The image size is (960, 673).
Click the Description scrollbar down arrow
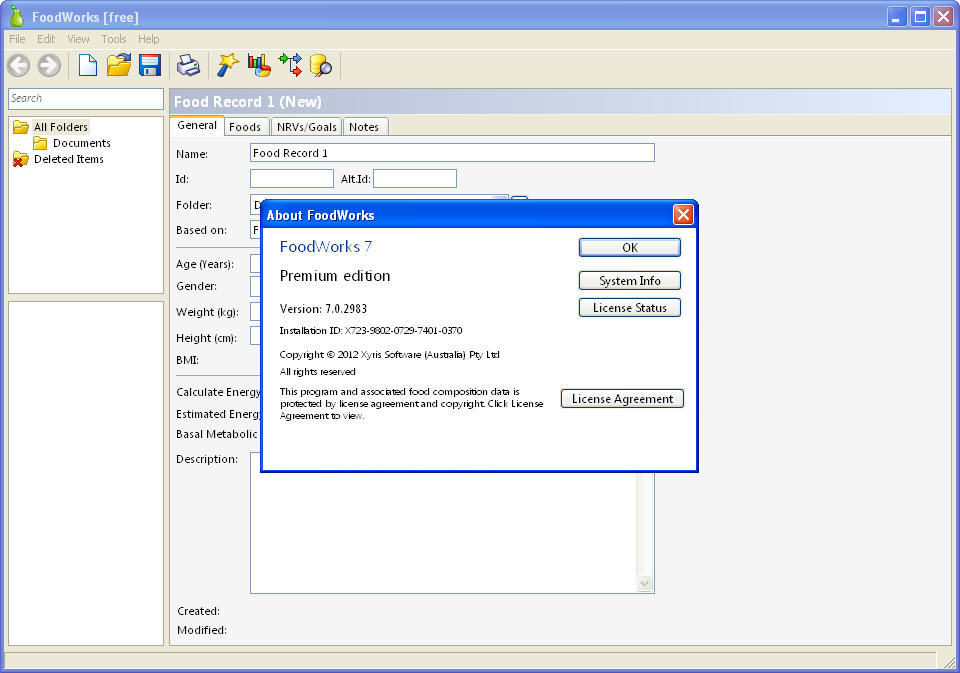(x=645, y=584)
